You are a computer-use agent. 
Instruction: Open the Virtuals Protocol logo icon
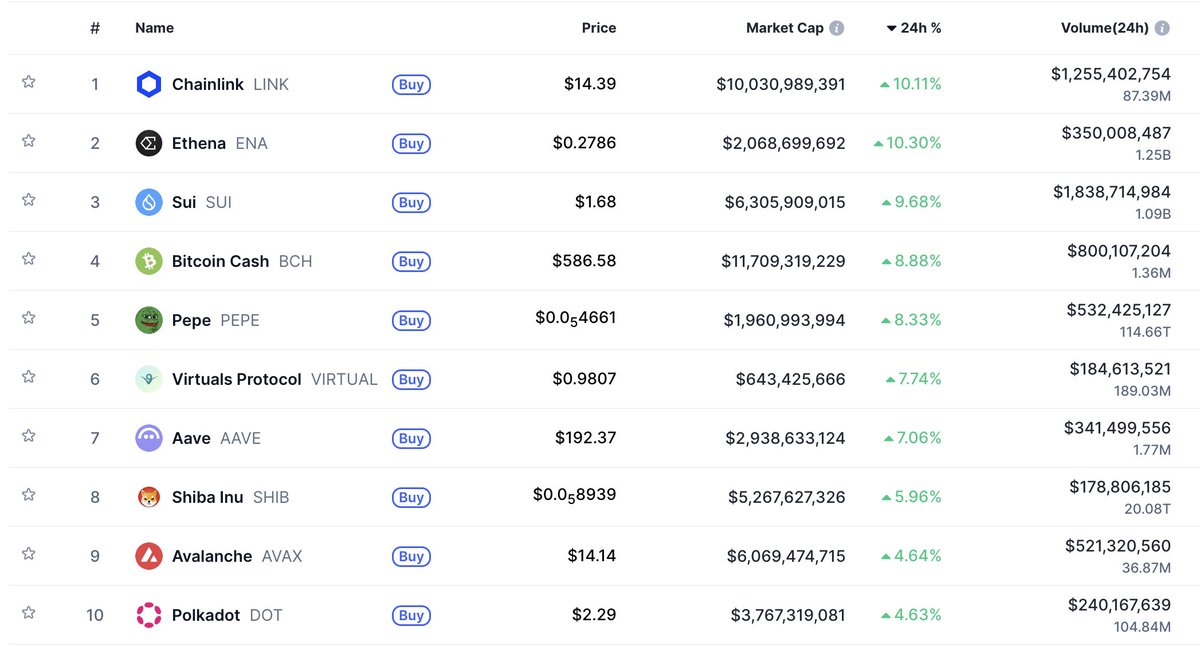click(148, 380)
